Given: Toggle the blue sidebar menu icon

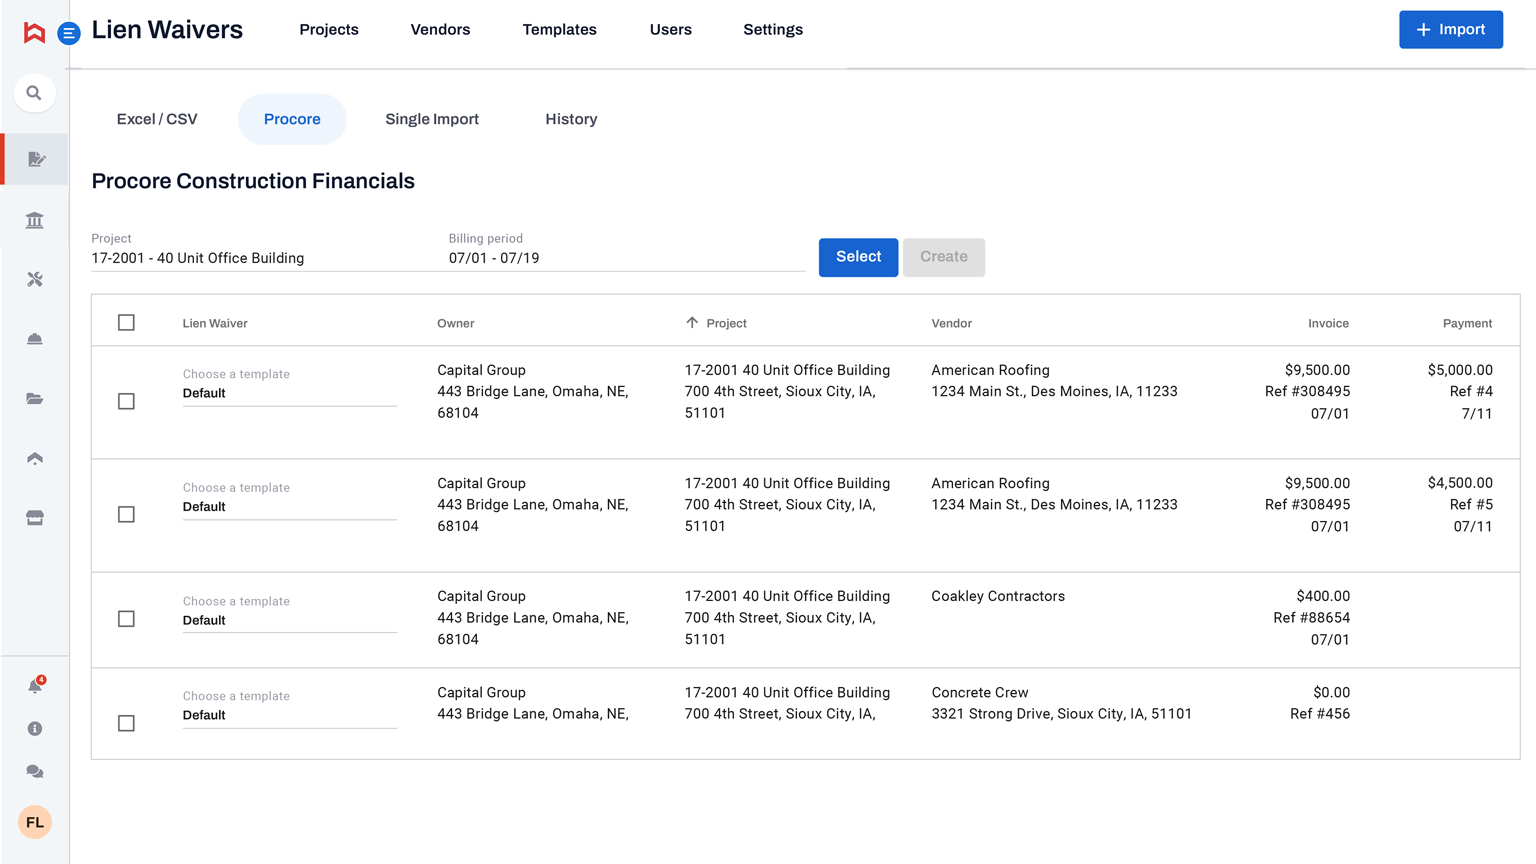Looking at the screenshot, I should pyautogui.click(x=69, y=34).
